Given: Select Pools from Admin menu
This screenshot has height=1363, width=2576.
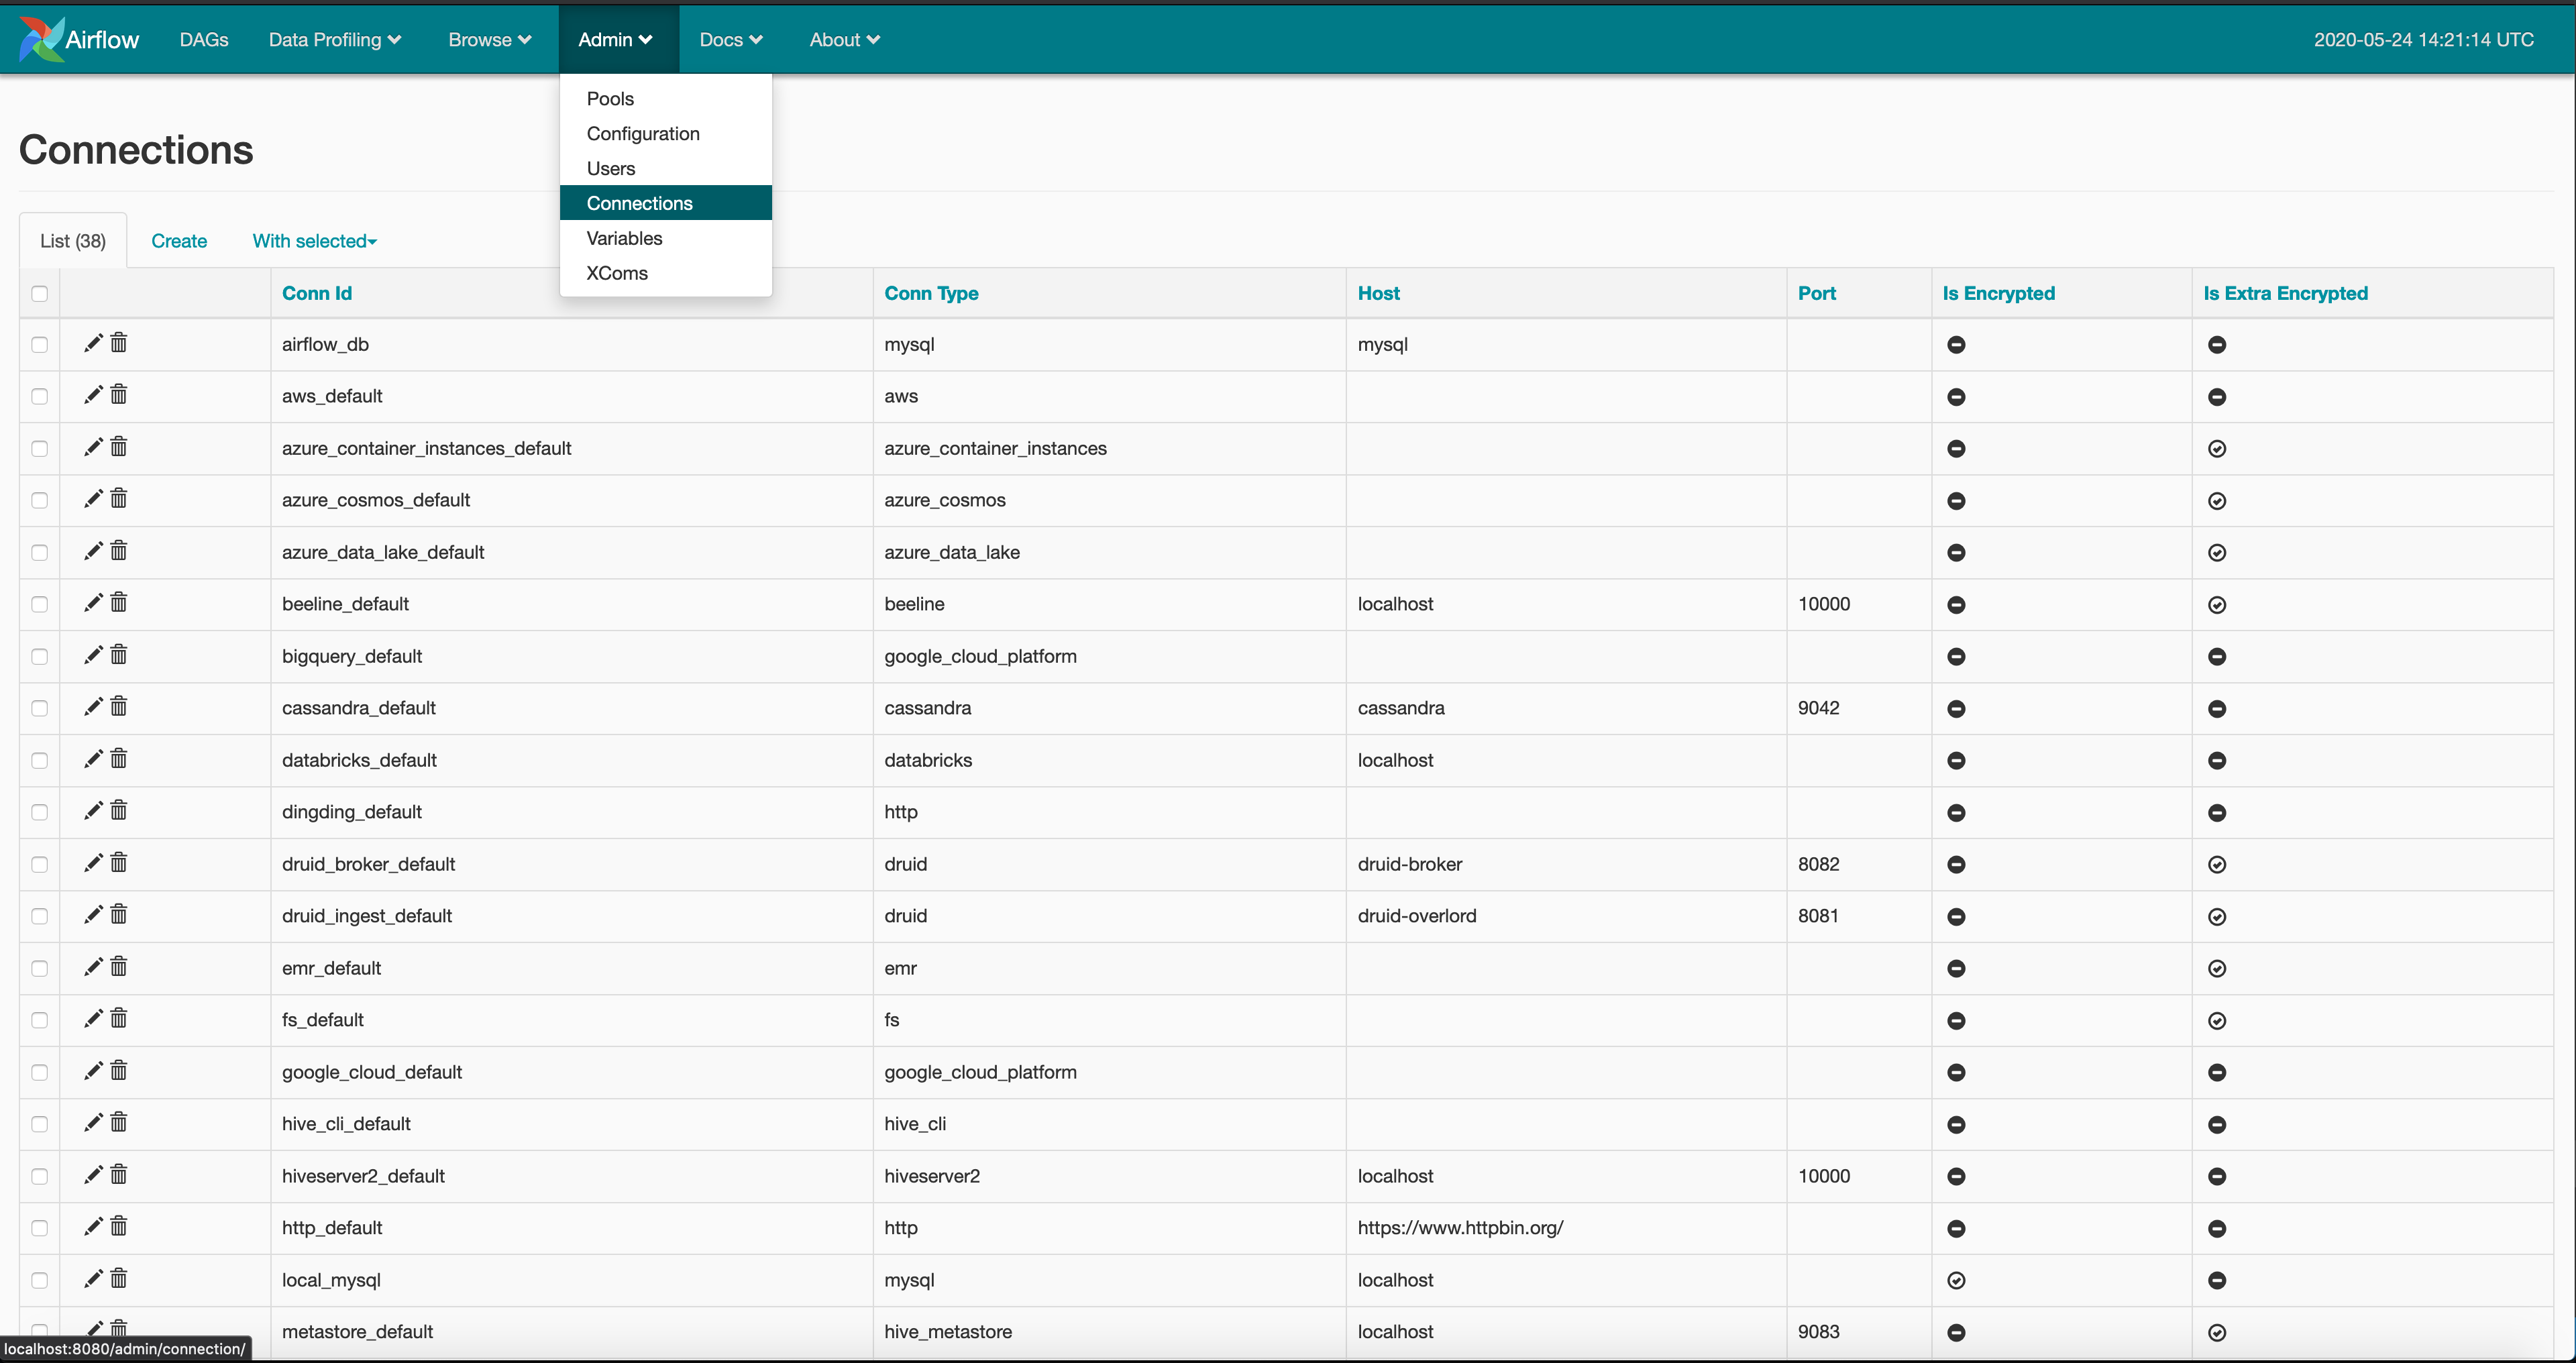Looking at the screenshot, I should 610,99.
